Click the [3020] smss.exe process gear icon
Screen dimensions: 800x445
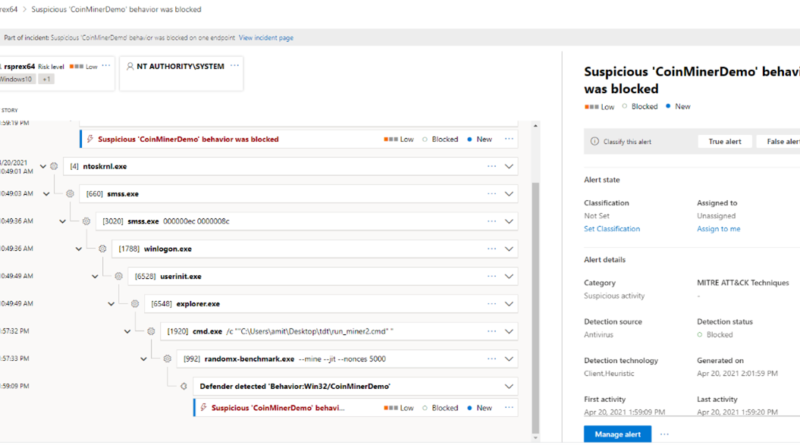tap(86, 221)
